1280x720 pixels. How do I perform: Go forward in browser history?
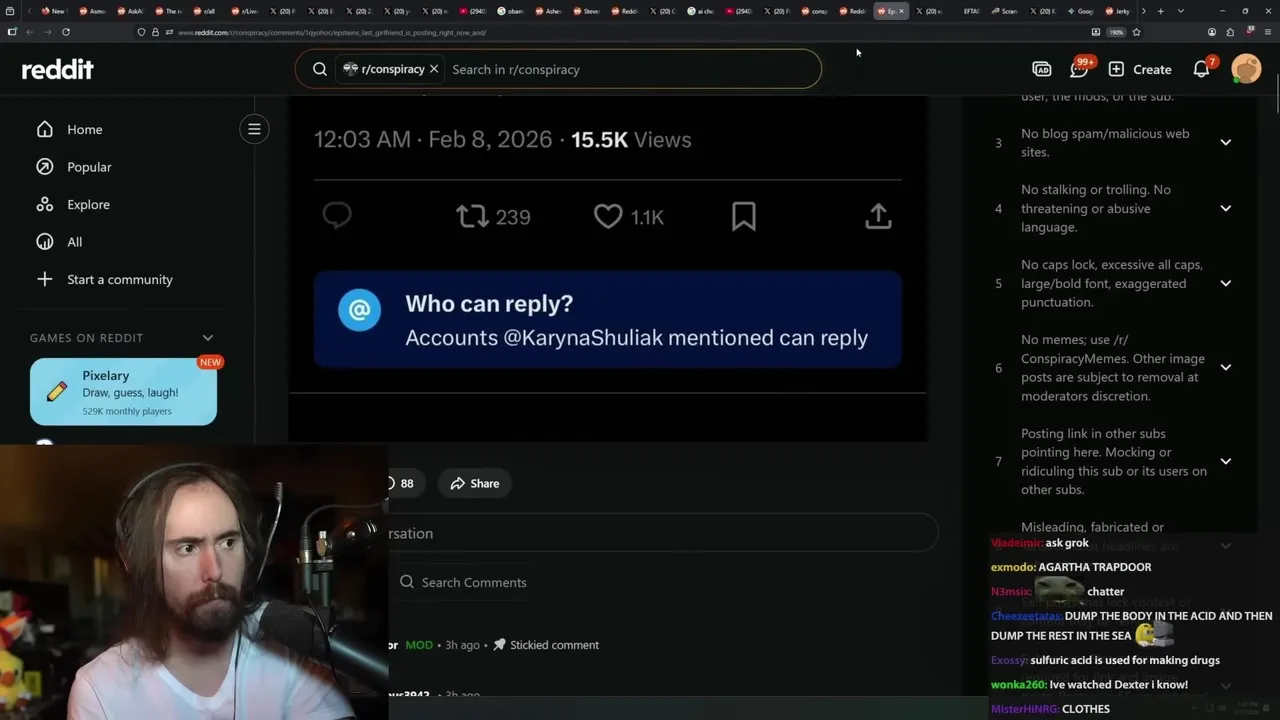point(47,32)
